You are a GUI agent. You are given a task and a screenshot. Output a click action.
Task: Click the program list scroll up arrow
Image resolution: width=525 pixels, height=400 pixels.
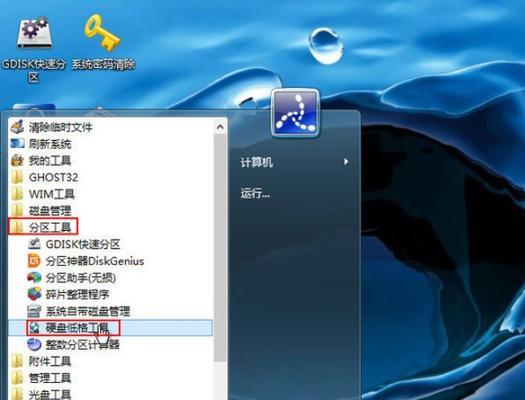click(x=220, y=127)
